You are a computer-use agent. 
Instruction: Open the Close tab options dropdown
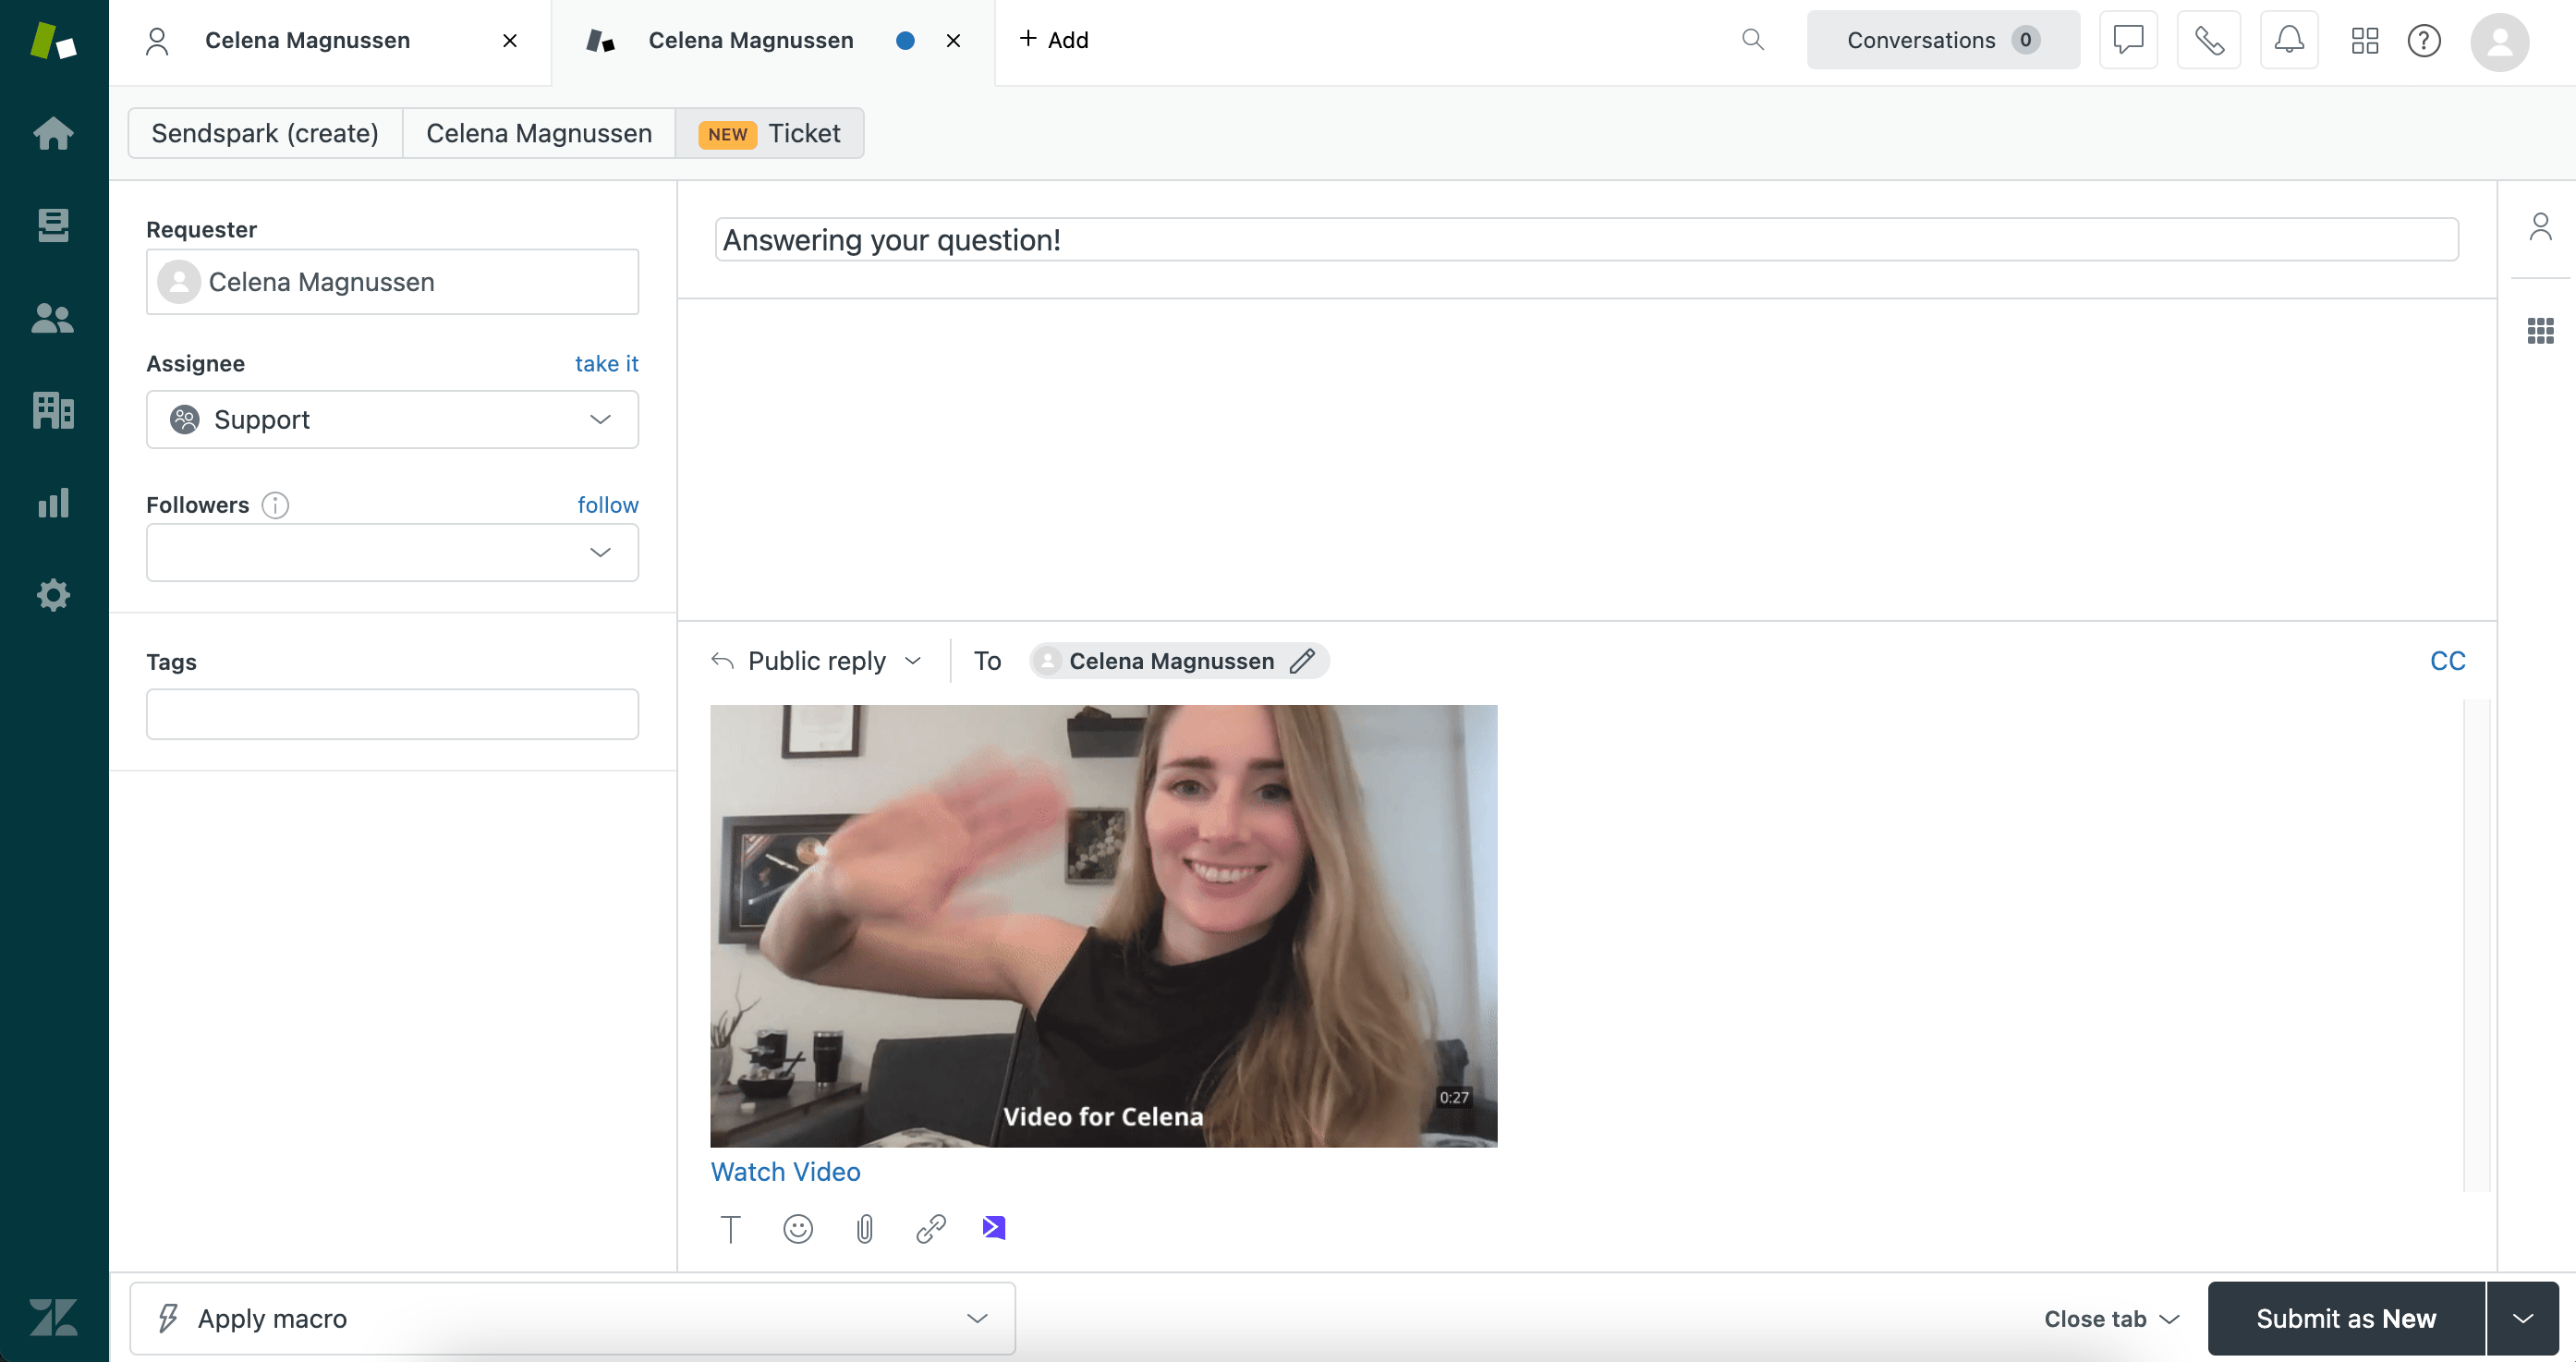click(x=2111, y=1318)
